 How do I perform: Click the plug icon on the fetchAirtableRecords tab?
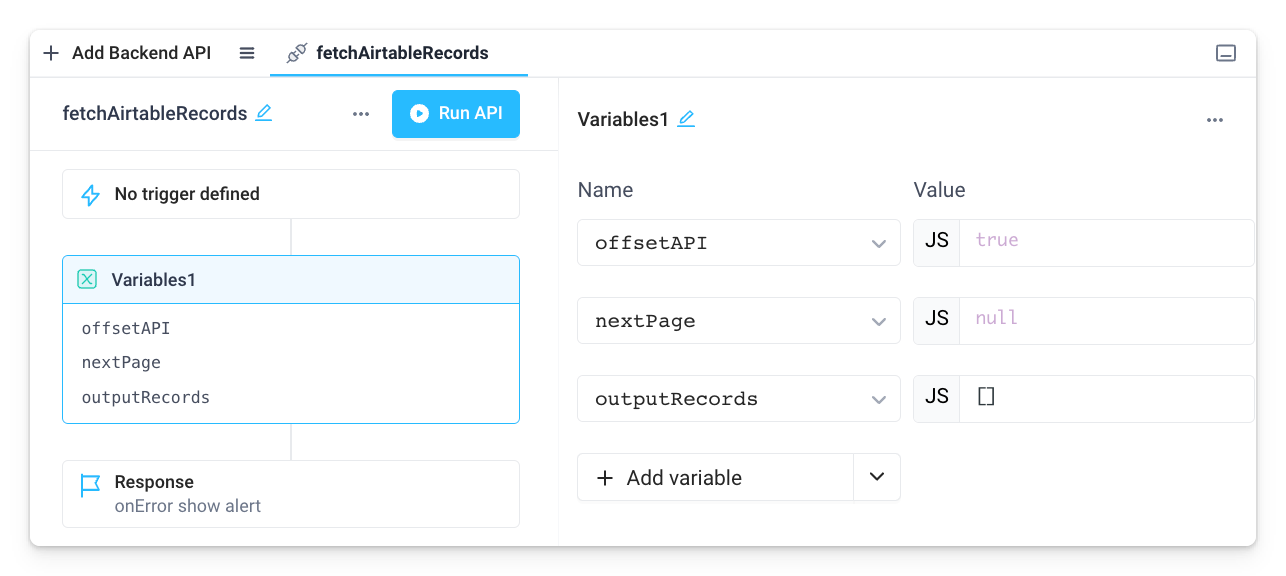pyautogui.click(x=295, y=53)
